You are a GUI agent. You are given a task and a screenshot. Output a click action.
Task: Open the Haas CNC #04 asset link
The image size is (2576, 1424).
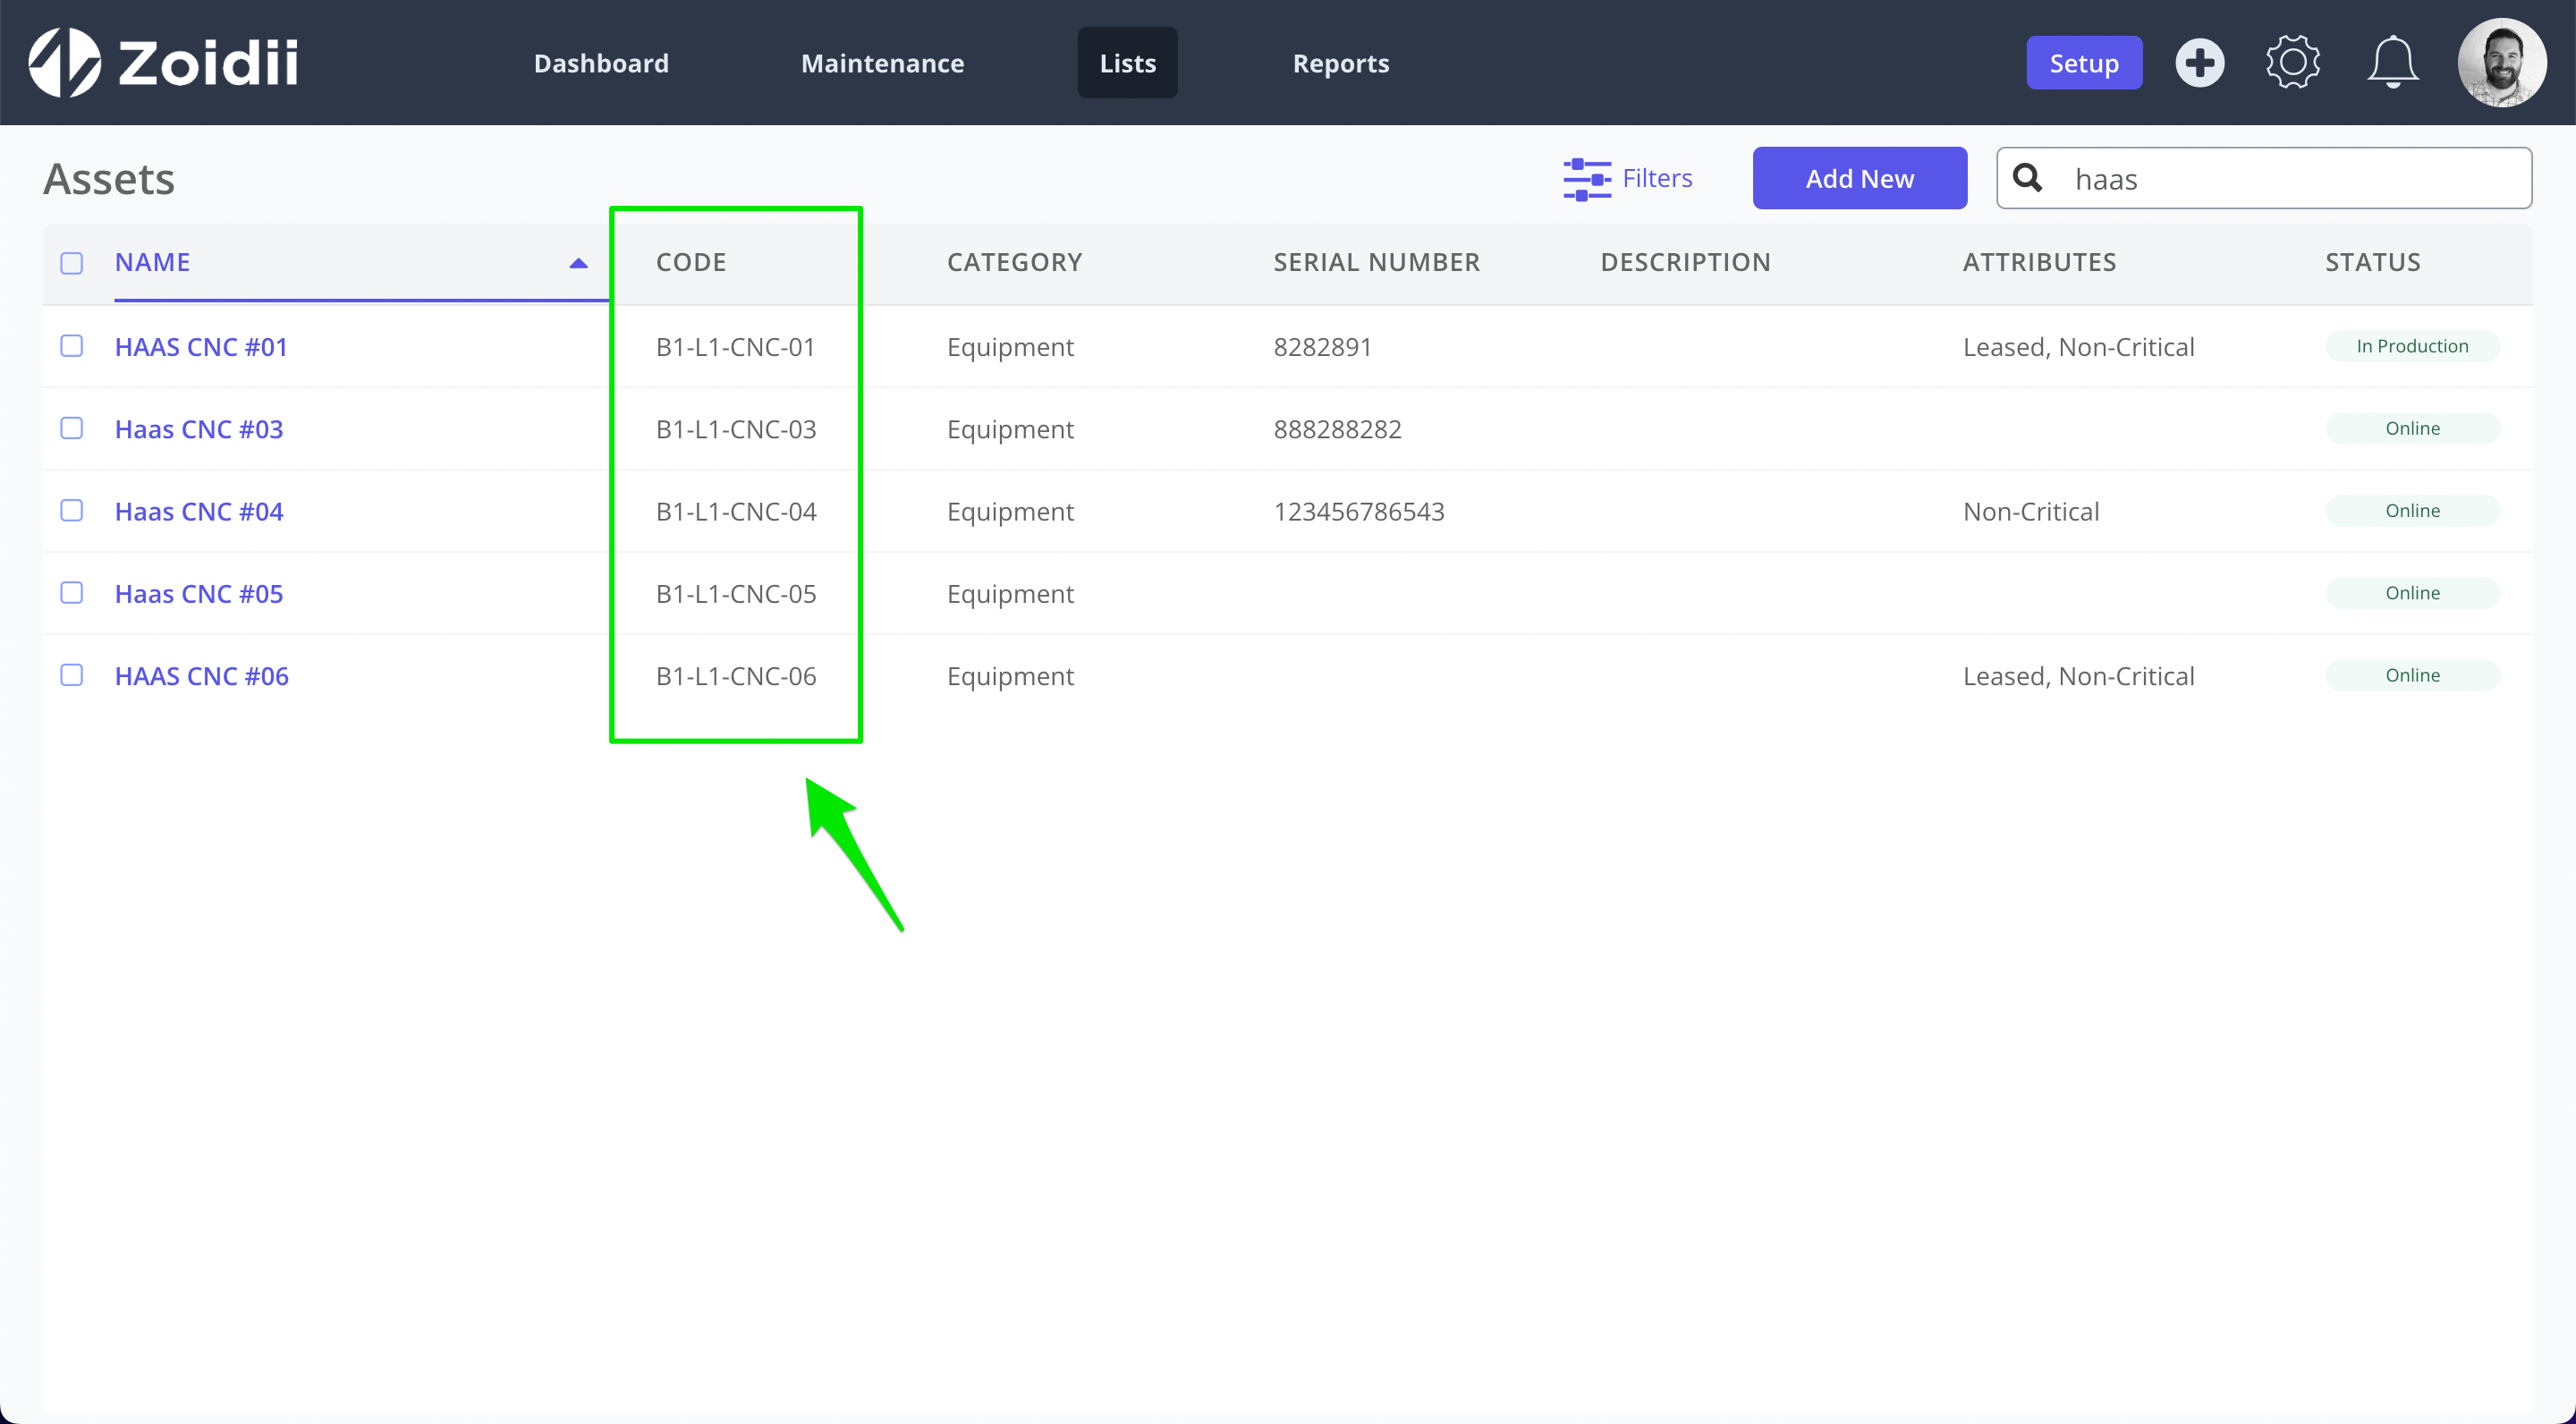point(198,511)
